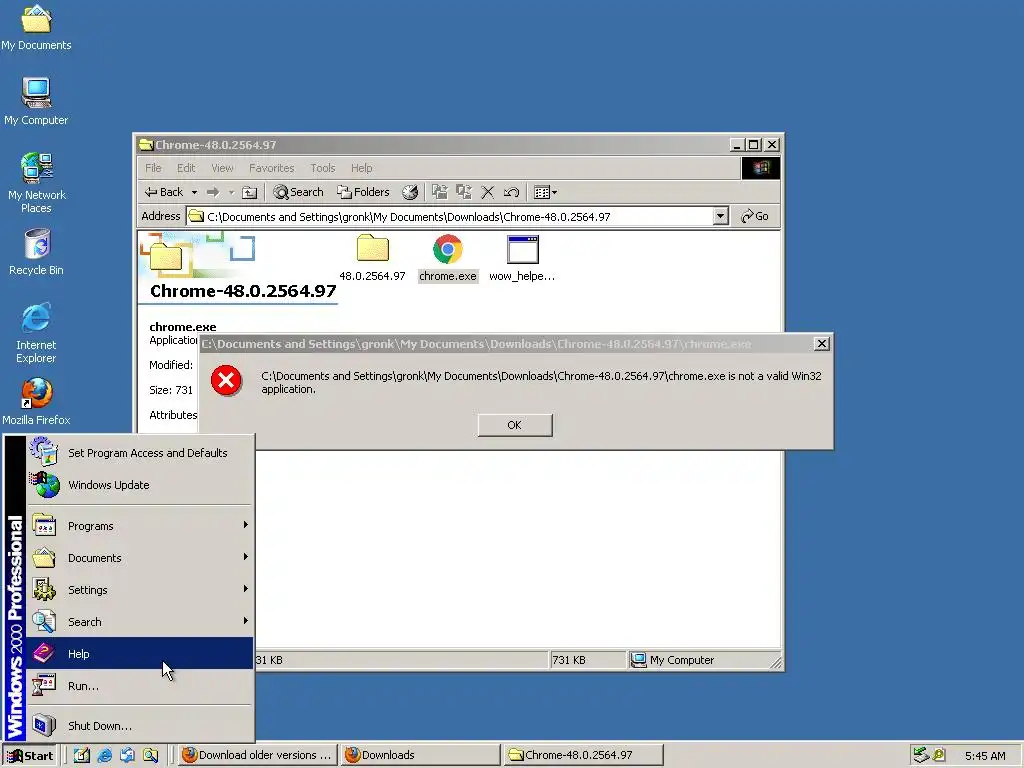1024x768 pixels.
Task: Open Internet Explorer desktop icon
Action: click(36, 333)
